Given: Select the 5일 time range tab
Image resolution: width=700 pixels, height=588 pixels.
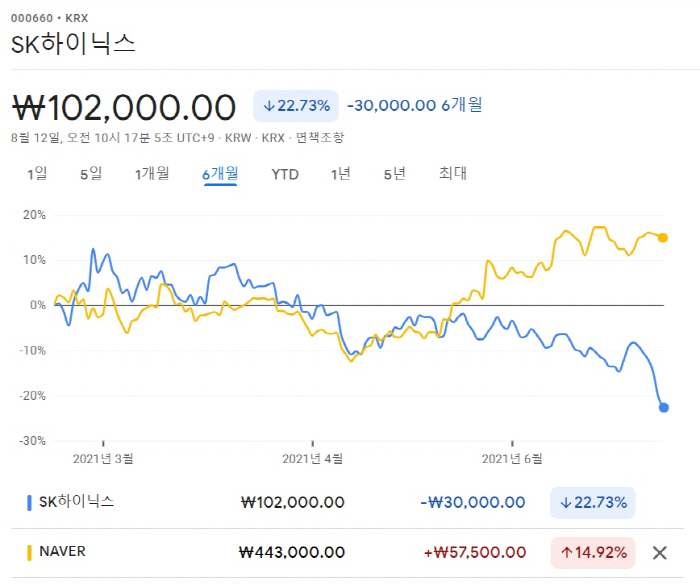Looking at the screenshot, I should [91, 173].
